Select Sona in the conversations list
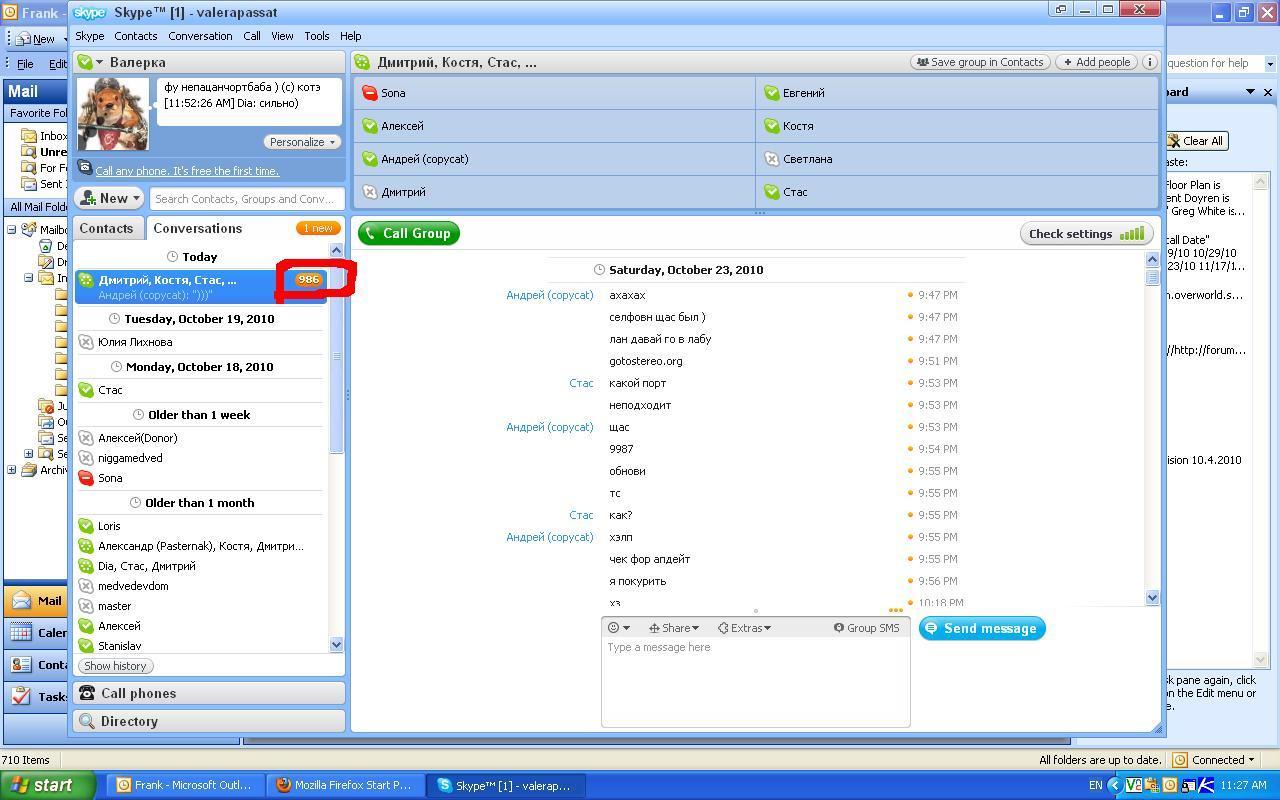1280x800 pixels. coord(200,478)
